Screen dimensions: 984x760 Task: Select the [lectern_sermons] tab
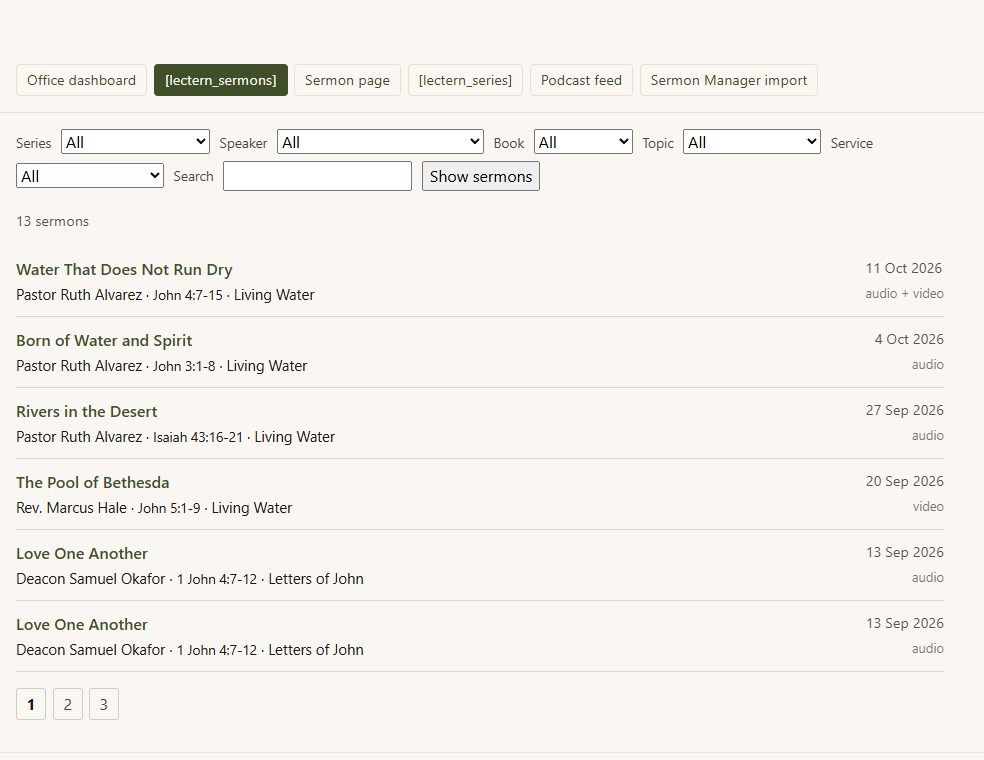pos(221,80)
